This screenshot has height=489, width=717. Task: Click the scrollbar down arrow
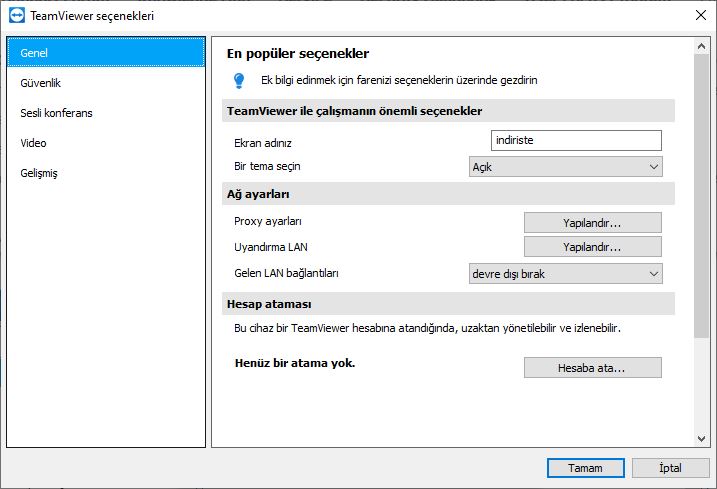(701, 438)
